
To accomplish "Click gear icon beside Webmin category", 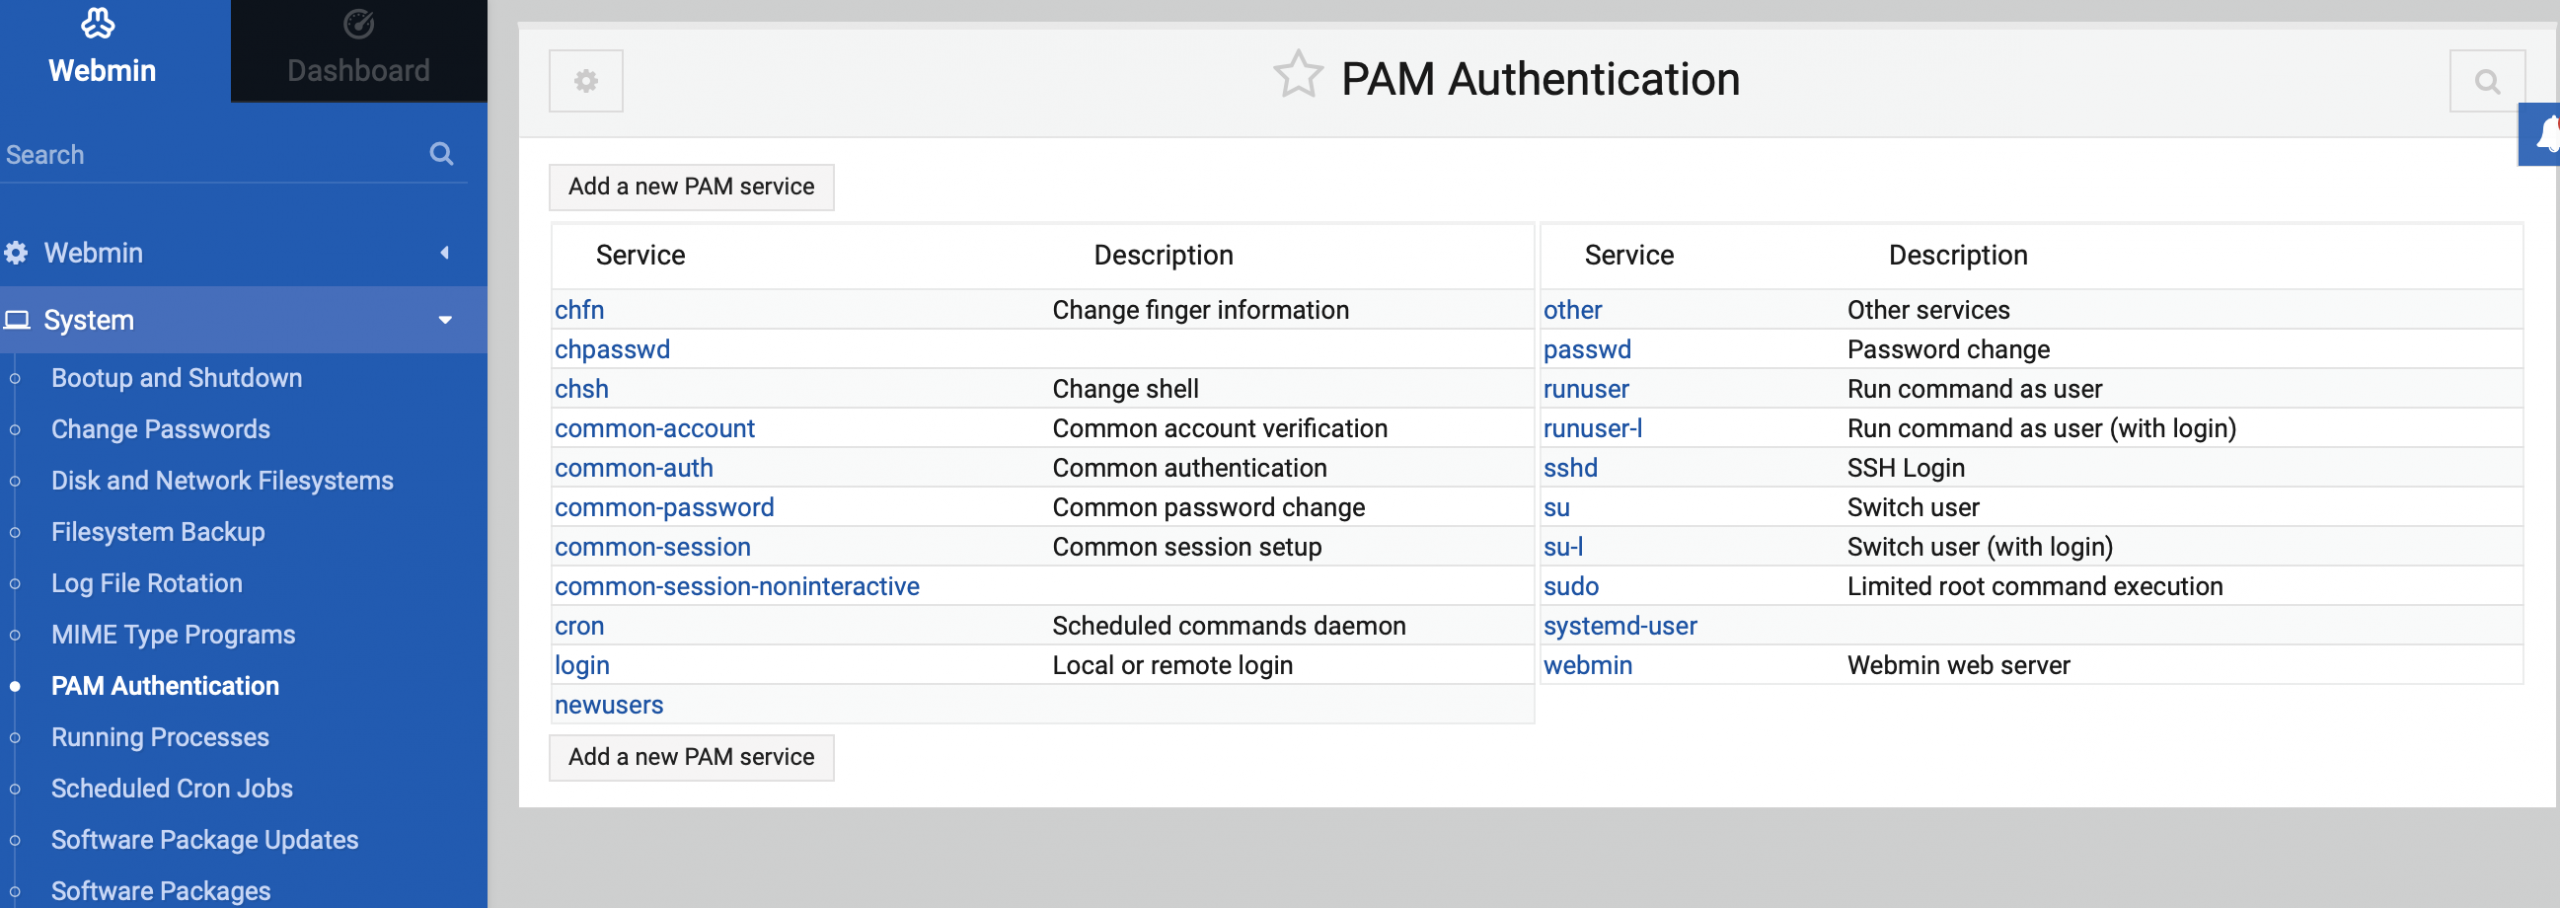I will click(16, 253).
